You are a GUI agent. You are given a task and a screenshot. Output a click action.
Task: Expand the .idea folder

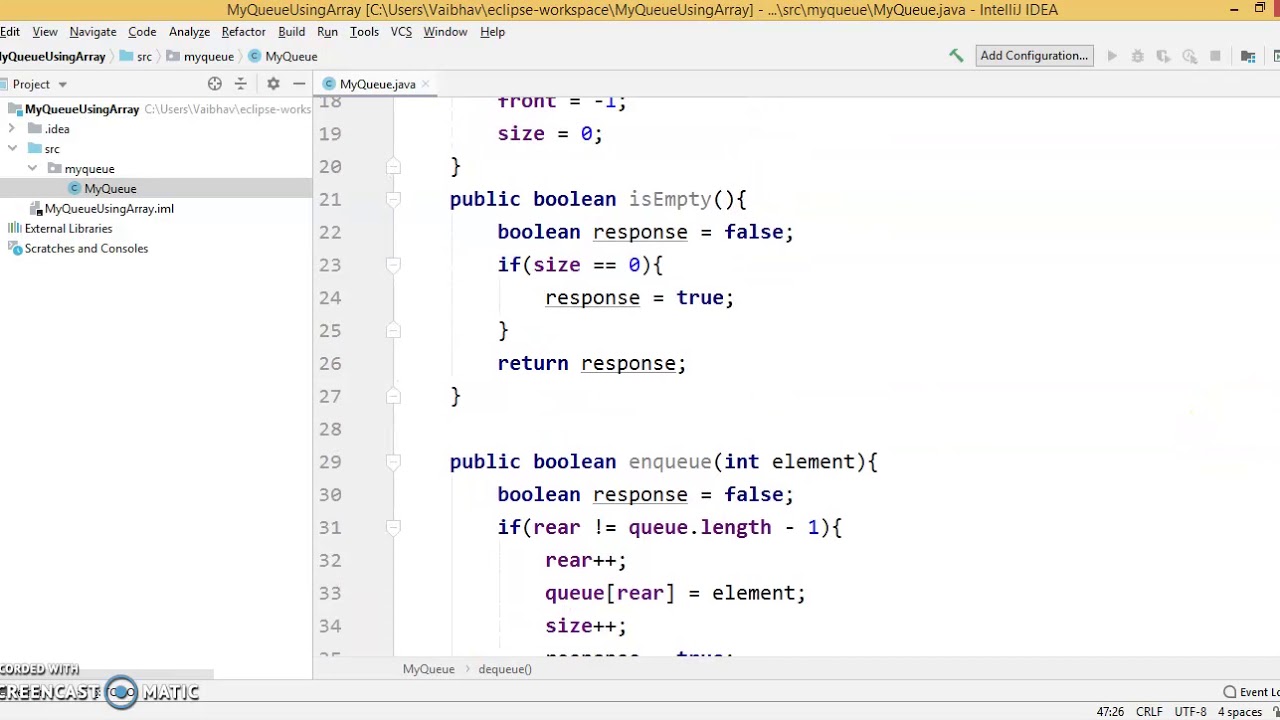click(x=12, y=129)
